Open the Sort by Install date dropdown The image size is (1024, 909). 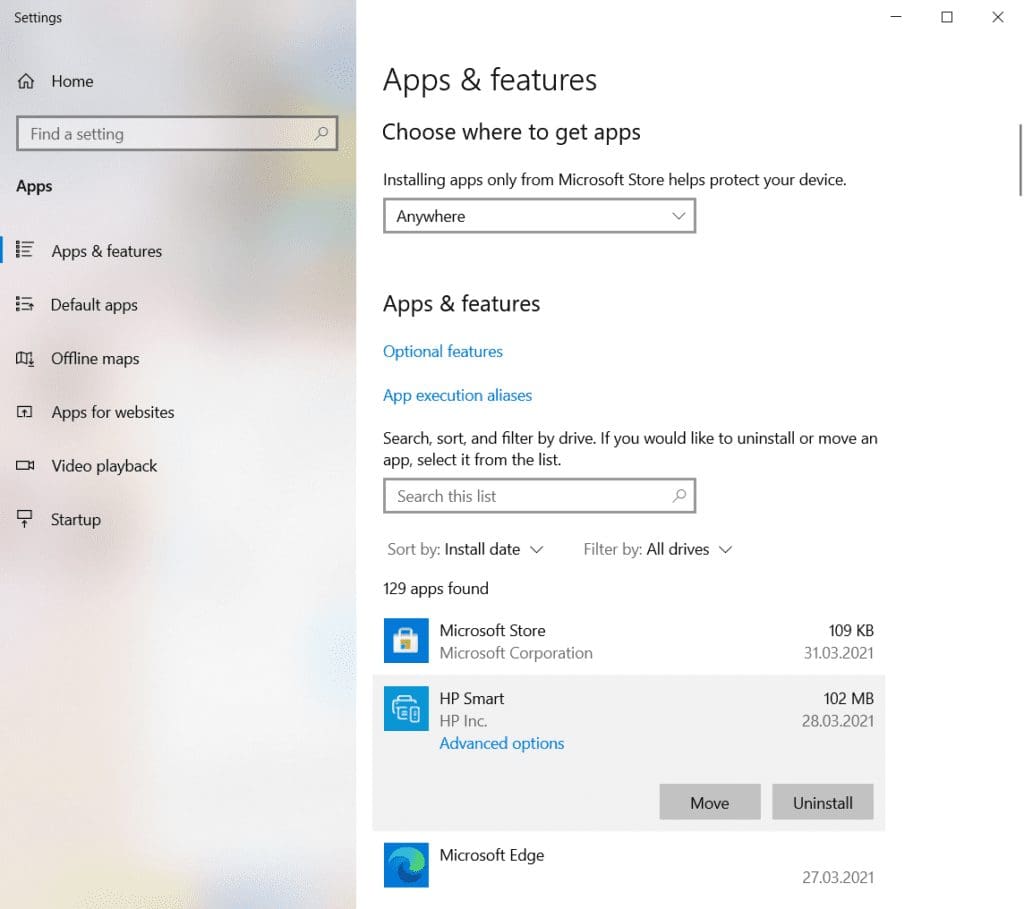coord(465,549)
